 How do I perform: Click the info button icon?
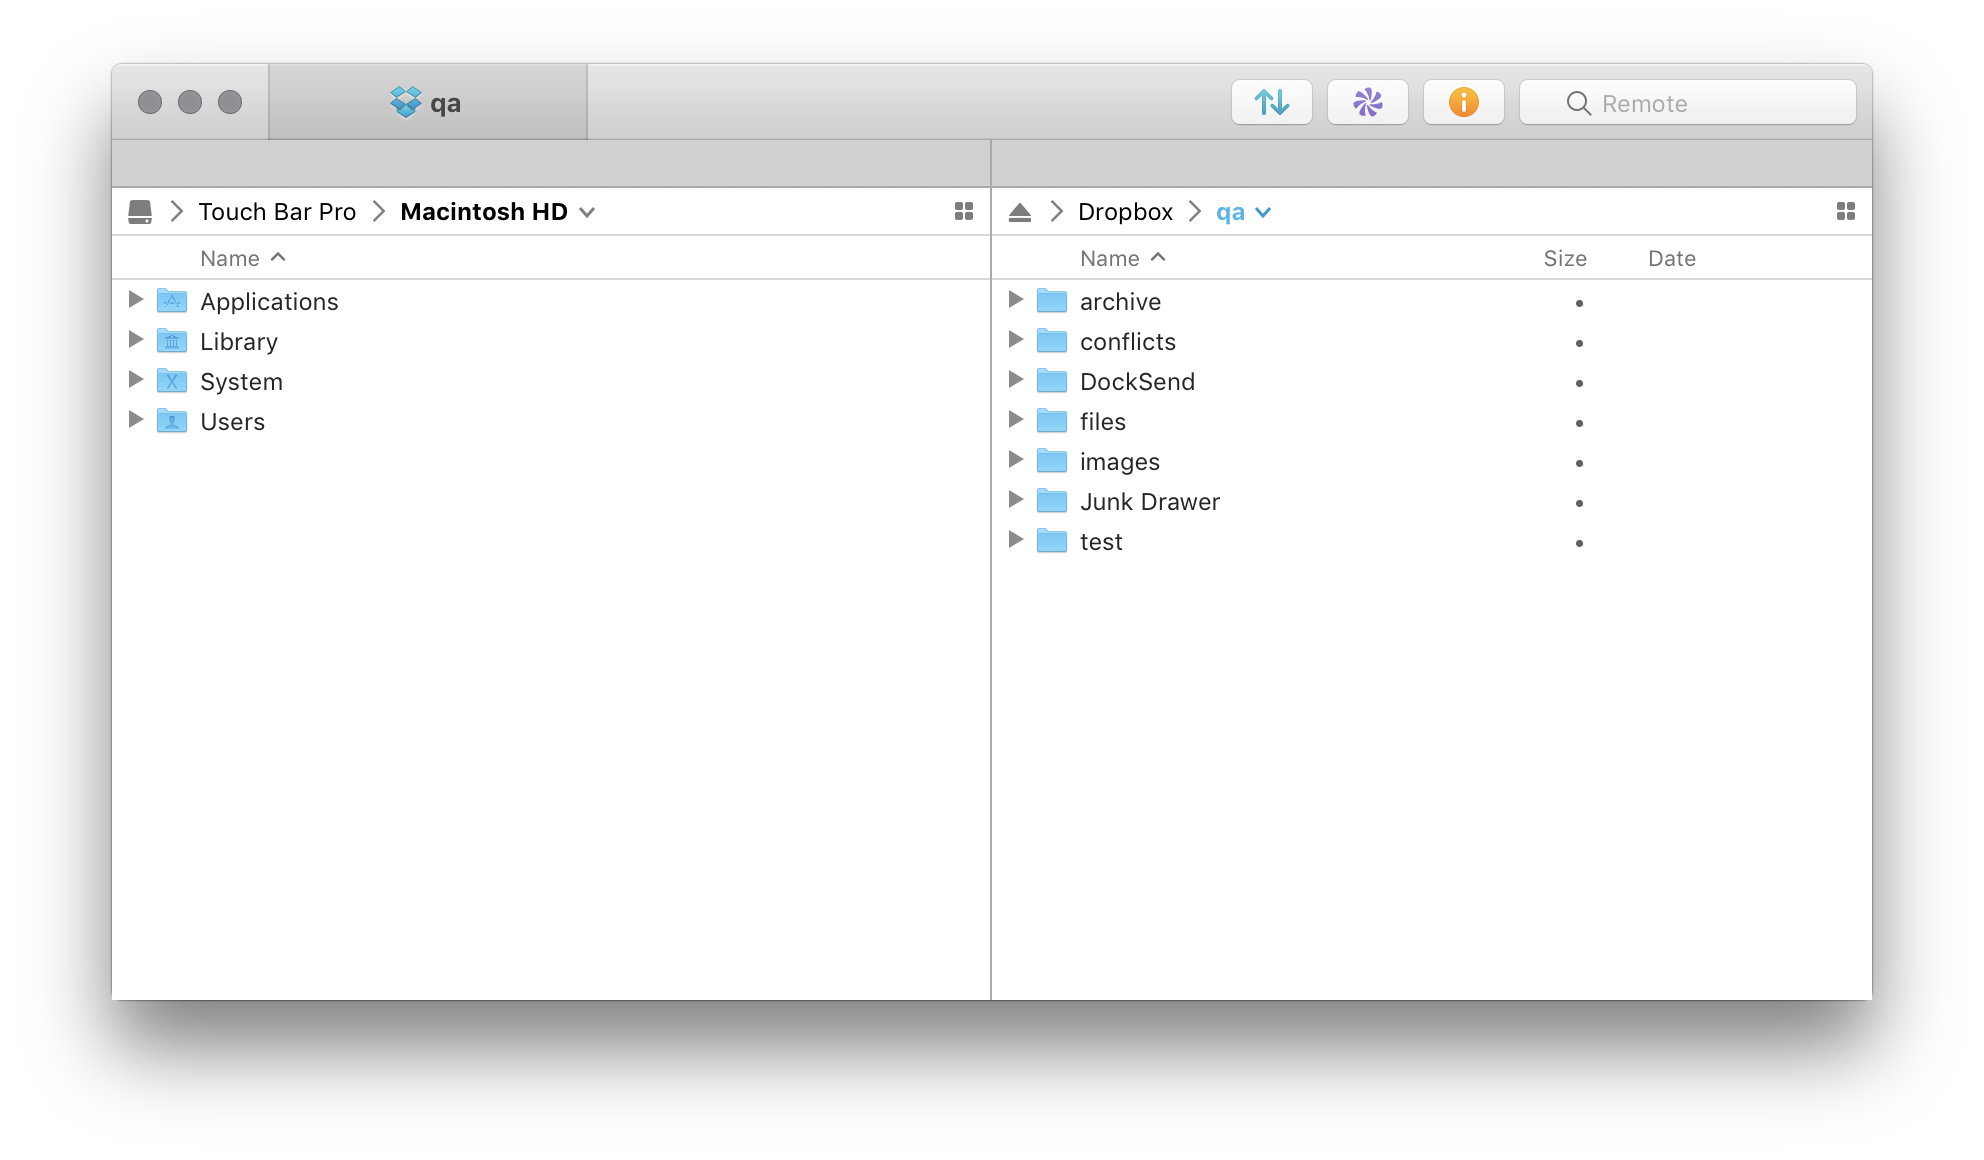click(x=1461, y=102)
